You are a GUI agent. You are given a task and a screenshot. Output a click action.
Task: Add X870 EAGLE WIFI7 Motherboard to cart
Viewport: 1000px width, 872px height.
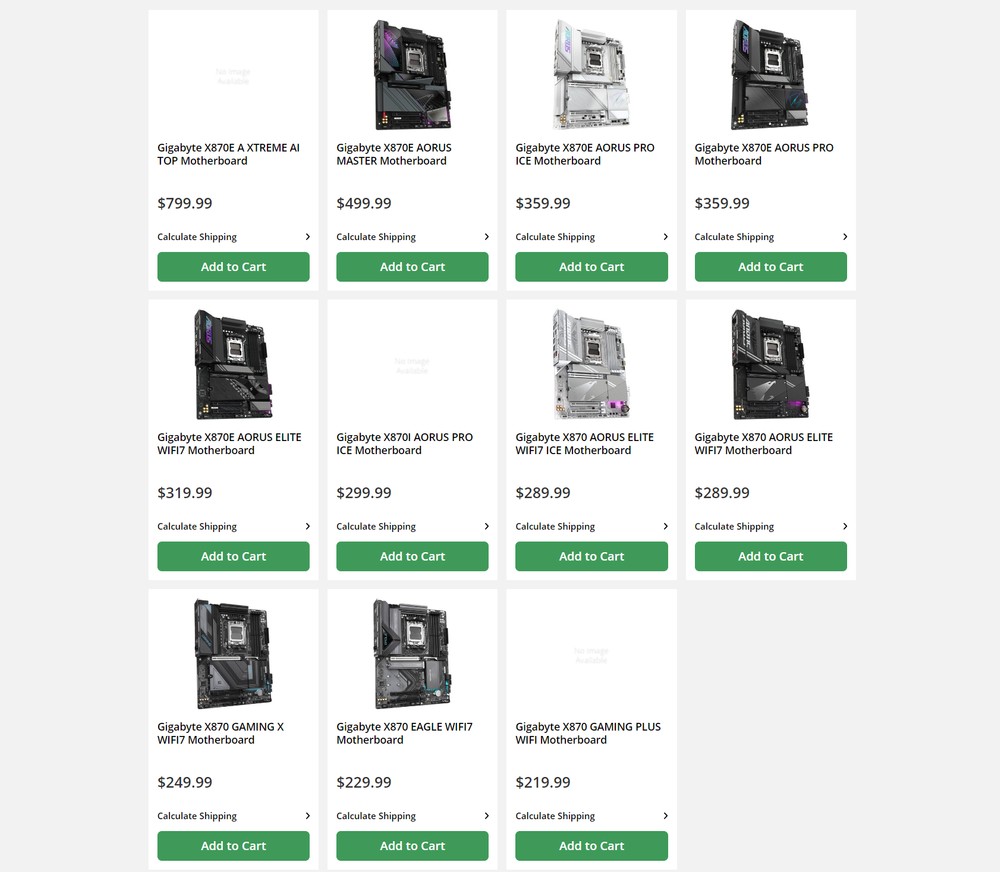412,846
